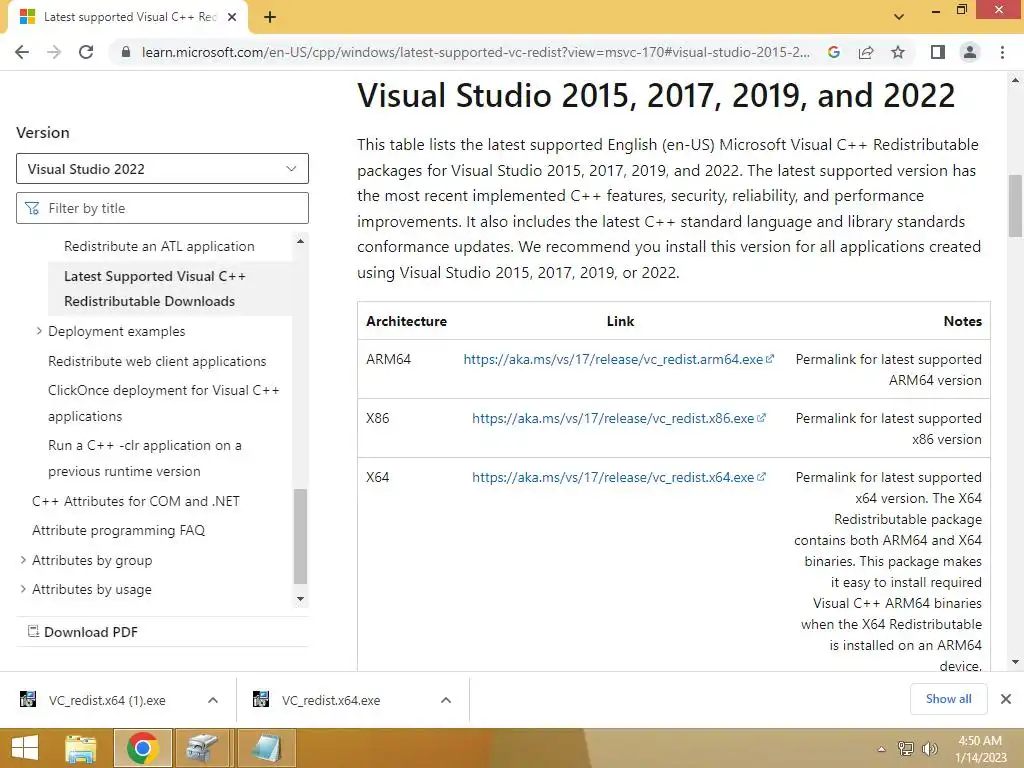Open the vc_redist.x86.exe download link
The image size is (1024, 768).
point(618,418)
